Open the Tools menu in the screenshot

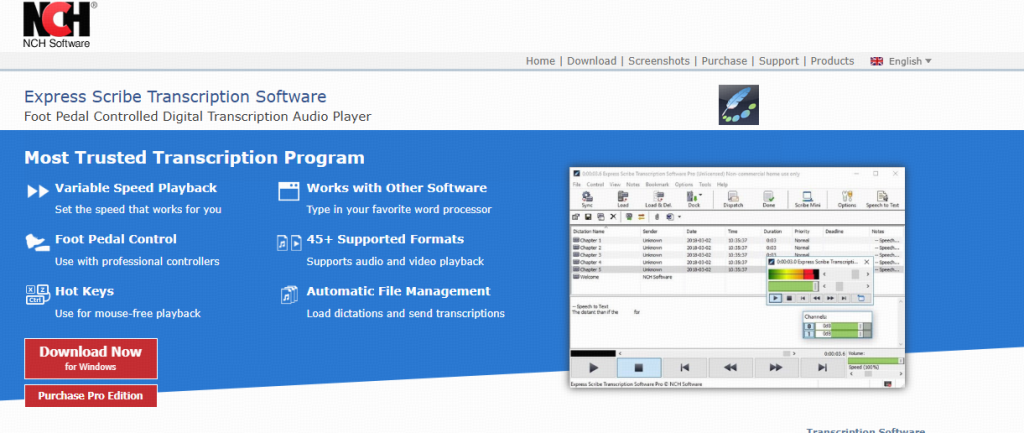pyautogui.click(x=705, y=185)
